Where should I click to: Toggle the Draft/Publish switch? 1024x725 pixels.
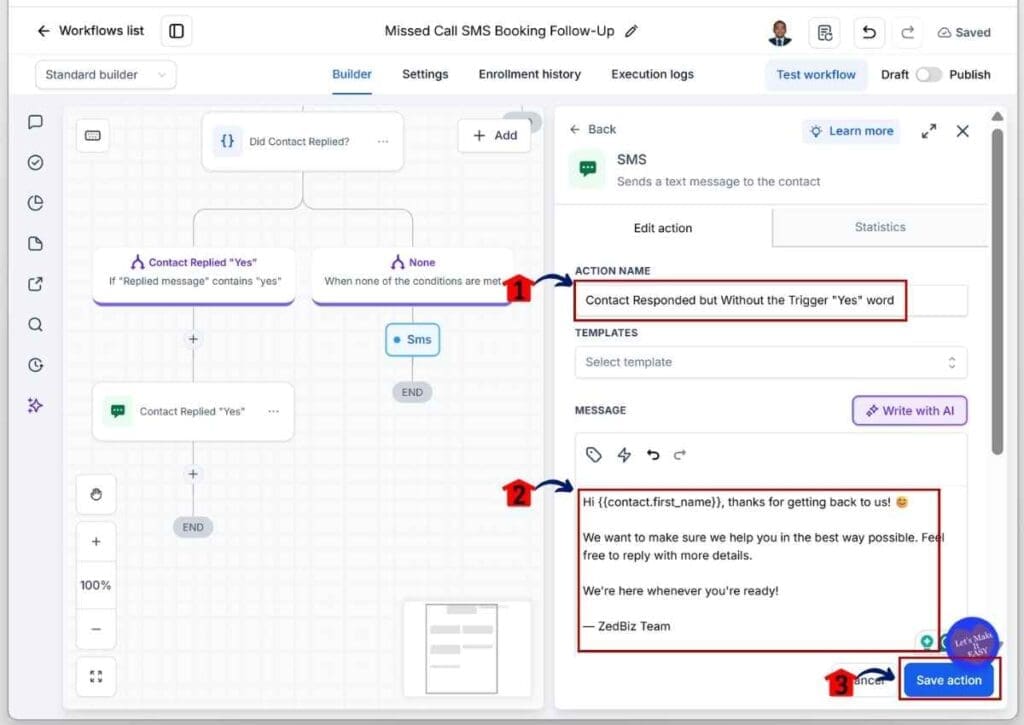click(x=928, y=74)
